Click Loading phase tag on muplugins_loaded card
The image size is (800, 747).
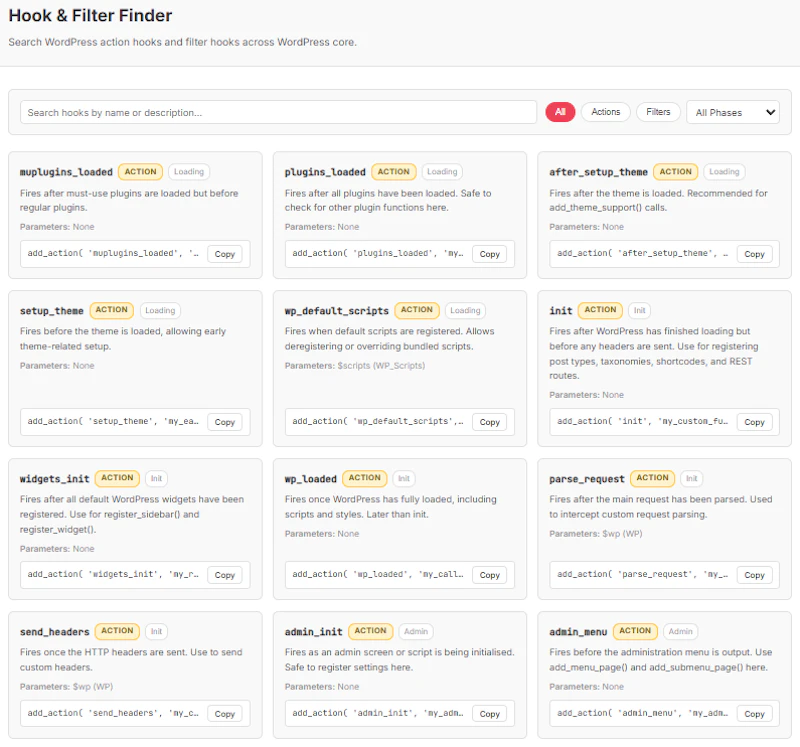(189, 172)
